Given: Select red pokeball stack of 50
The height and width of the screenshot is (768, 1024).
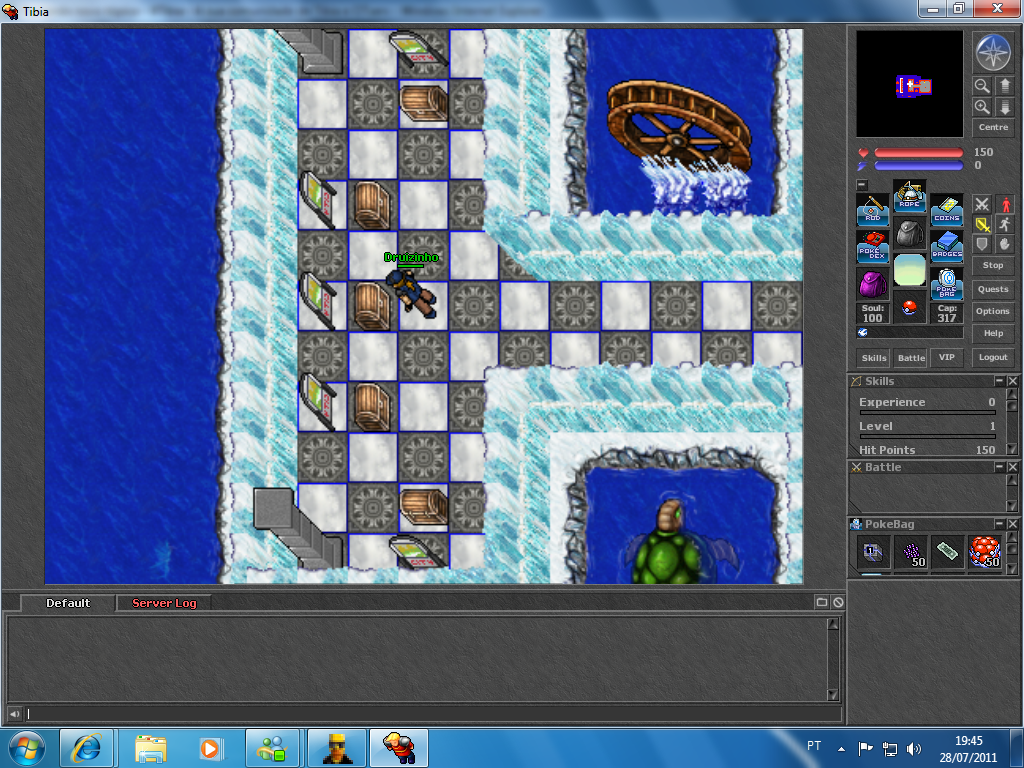Looking at the screenshot, I should click(x=985, y=552).
